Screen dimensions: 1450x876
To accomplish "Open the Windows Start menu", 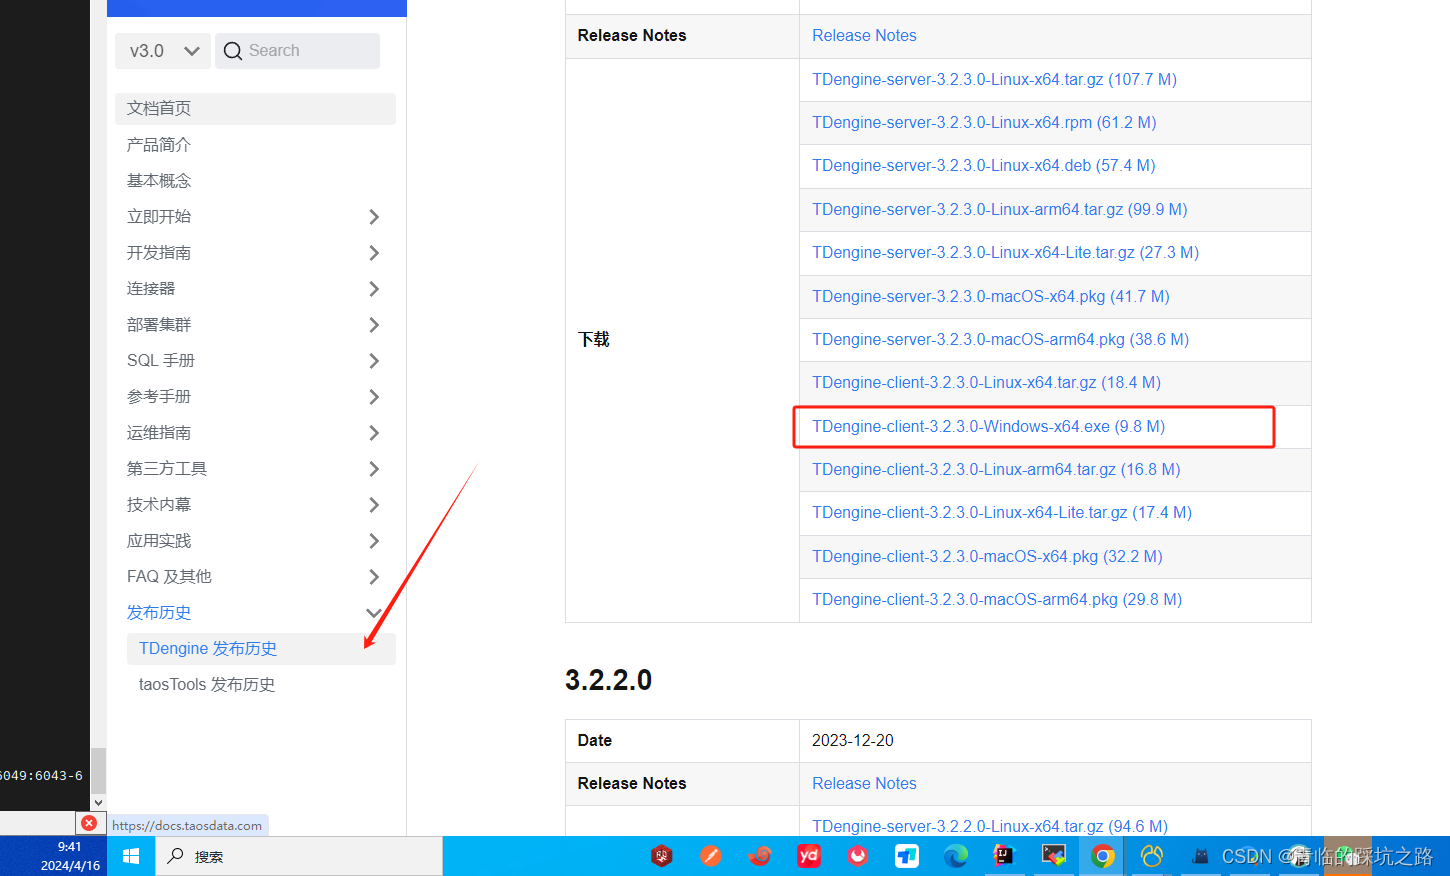I will pos(131,857).
